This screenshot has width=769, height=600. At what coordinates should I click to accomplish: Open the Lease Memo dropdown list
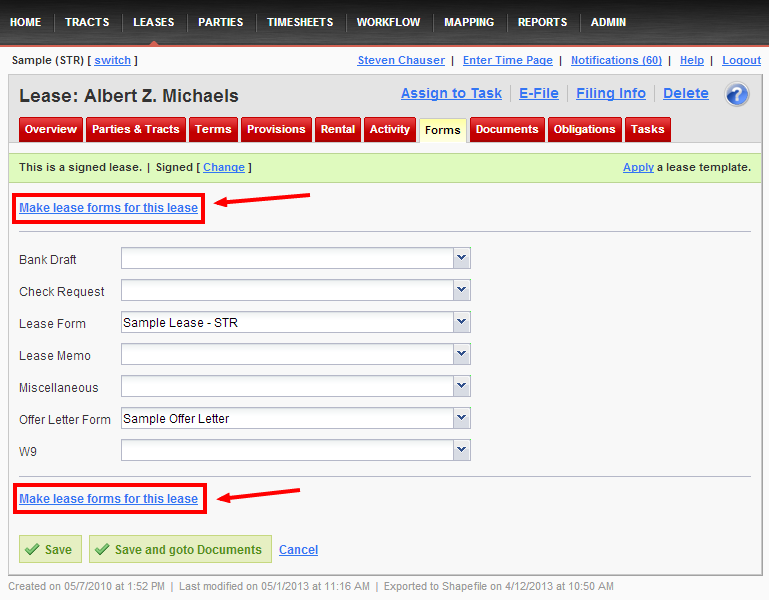tap(461, 355)
